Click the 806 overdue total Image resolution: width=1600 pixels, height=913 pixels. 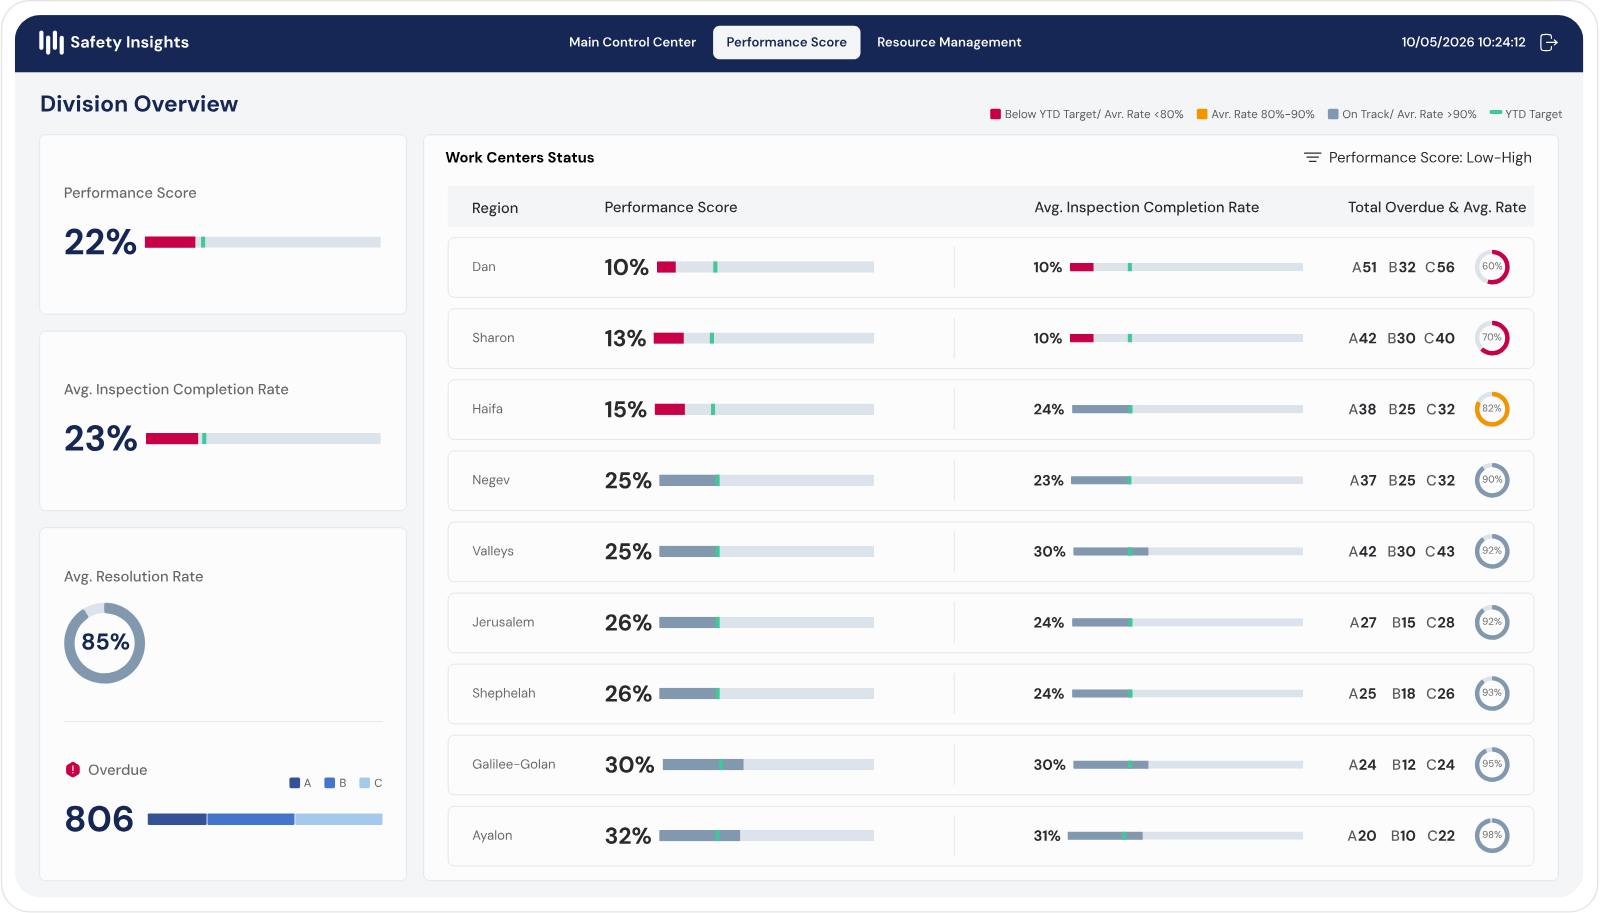99,819
